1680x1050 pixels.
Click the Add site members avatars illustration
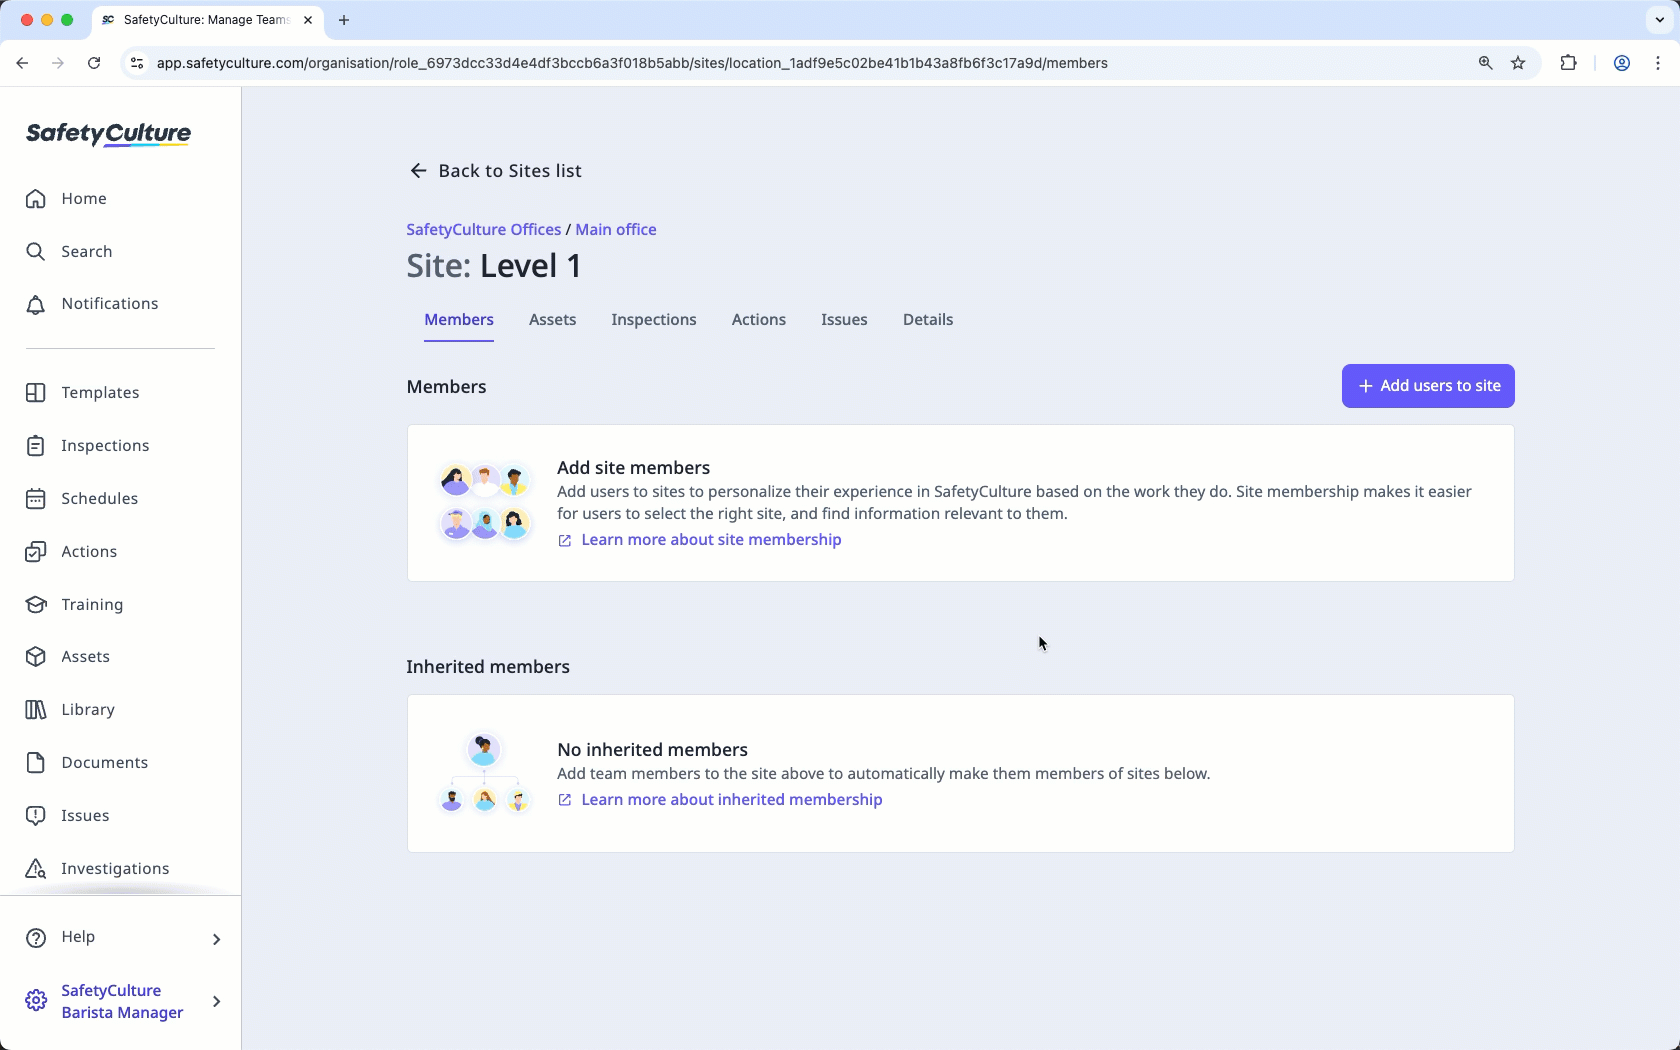(485, 503)
